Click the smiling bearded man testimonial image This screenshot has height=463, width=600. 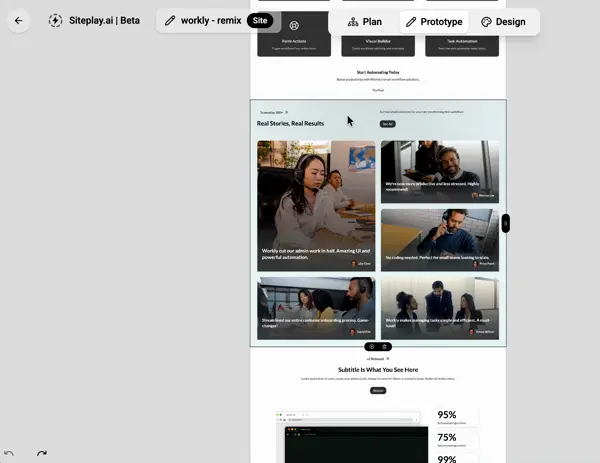click(440, 171)
